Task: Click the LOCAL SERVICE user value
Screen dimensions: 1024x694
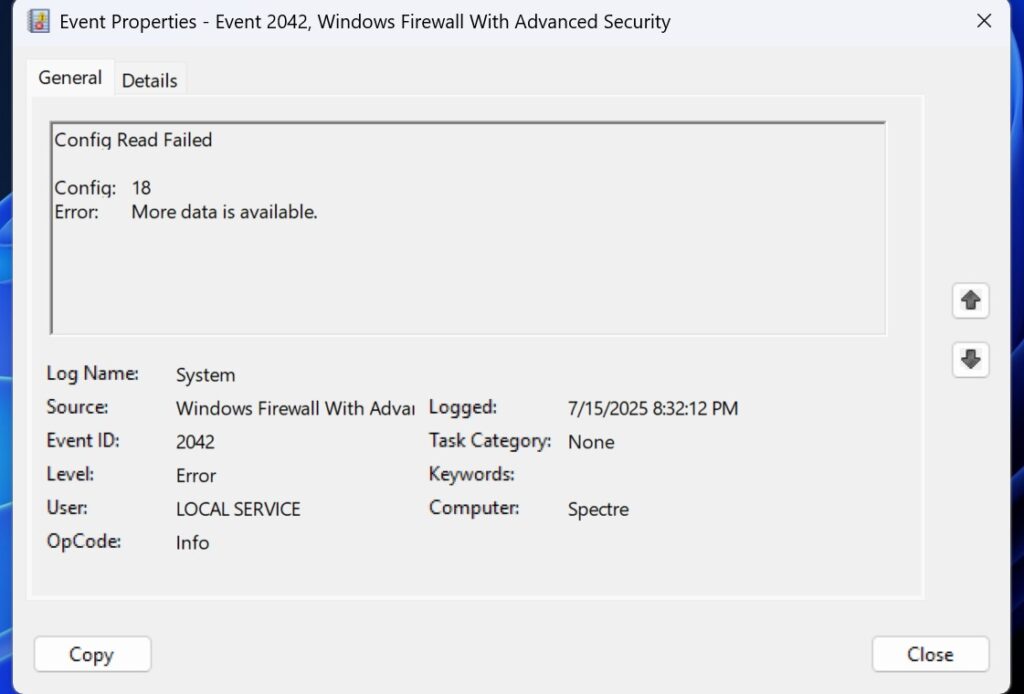Action: [x=238, y=509]
